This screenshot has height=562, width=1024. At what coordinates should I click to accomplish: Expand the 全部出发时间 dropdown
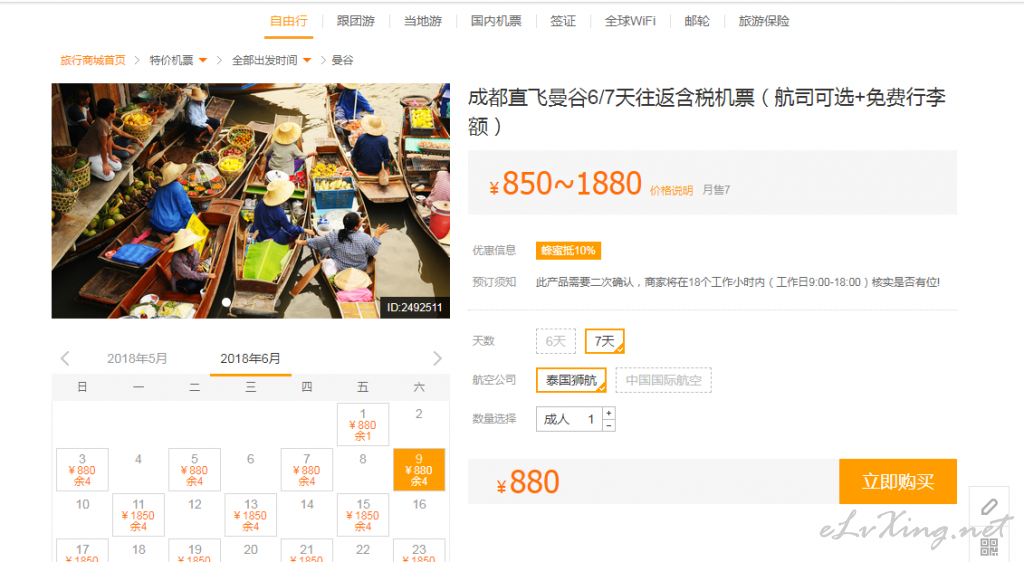[271, 60]
